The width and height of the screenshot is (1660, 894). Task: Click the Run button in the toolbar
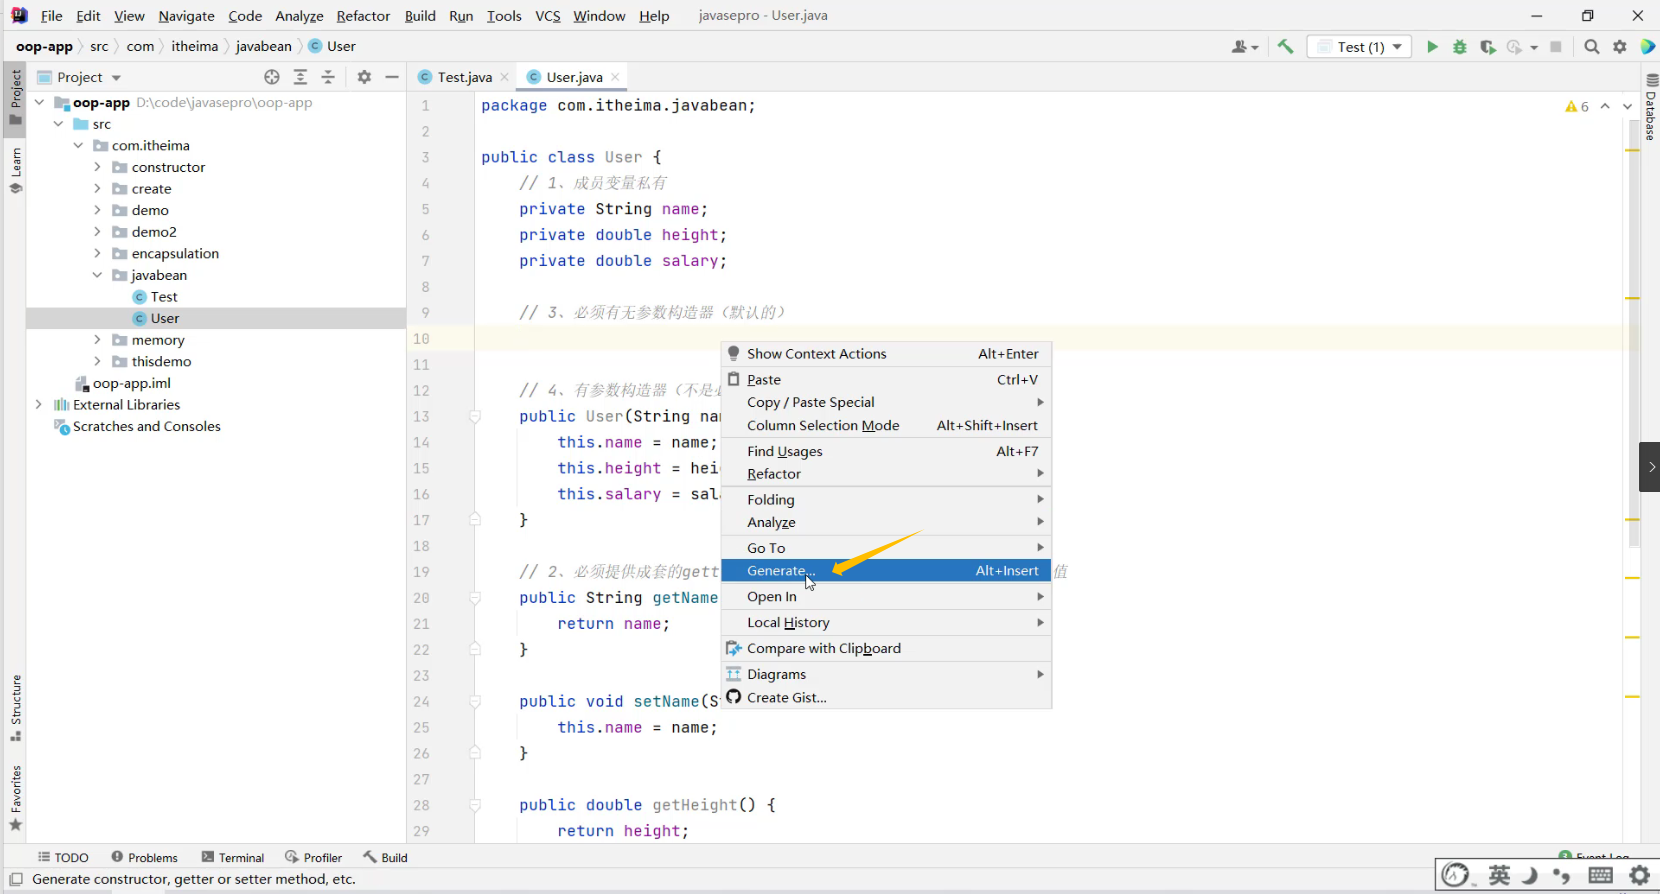(1432, 47)
